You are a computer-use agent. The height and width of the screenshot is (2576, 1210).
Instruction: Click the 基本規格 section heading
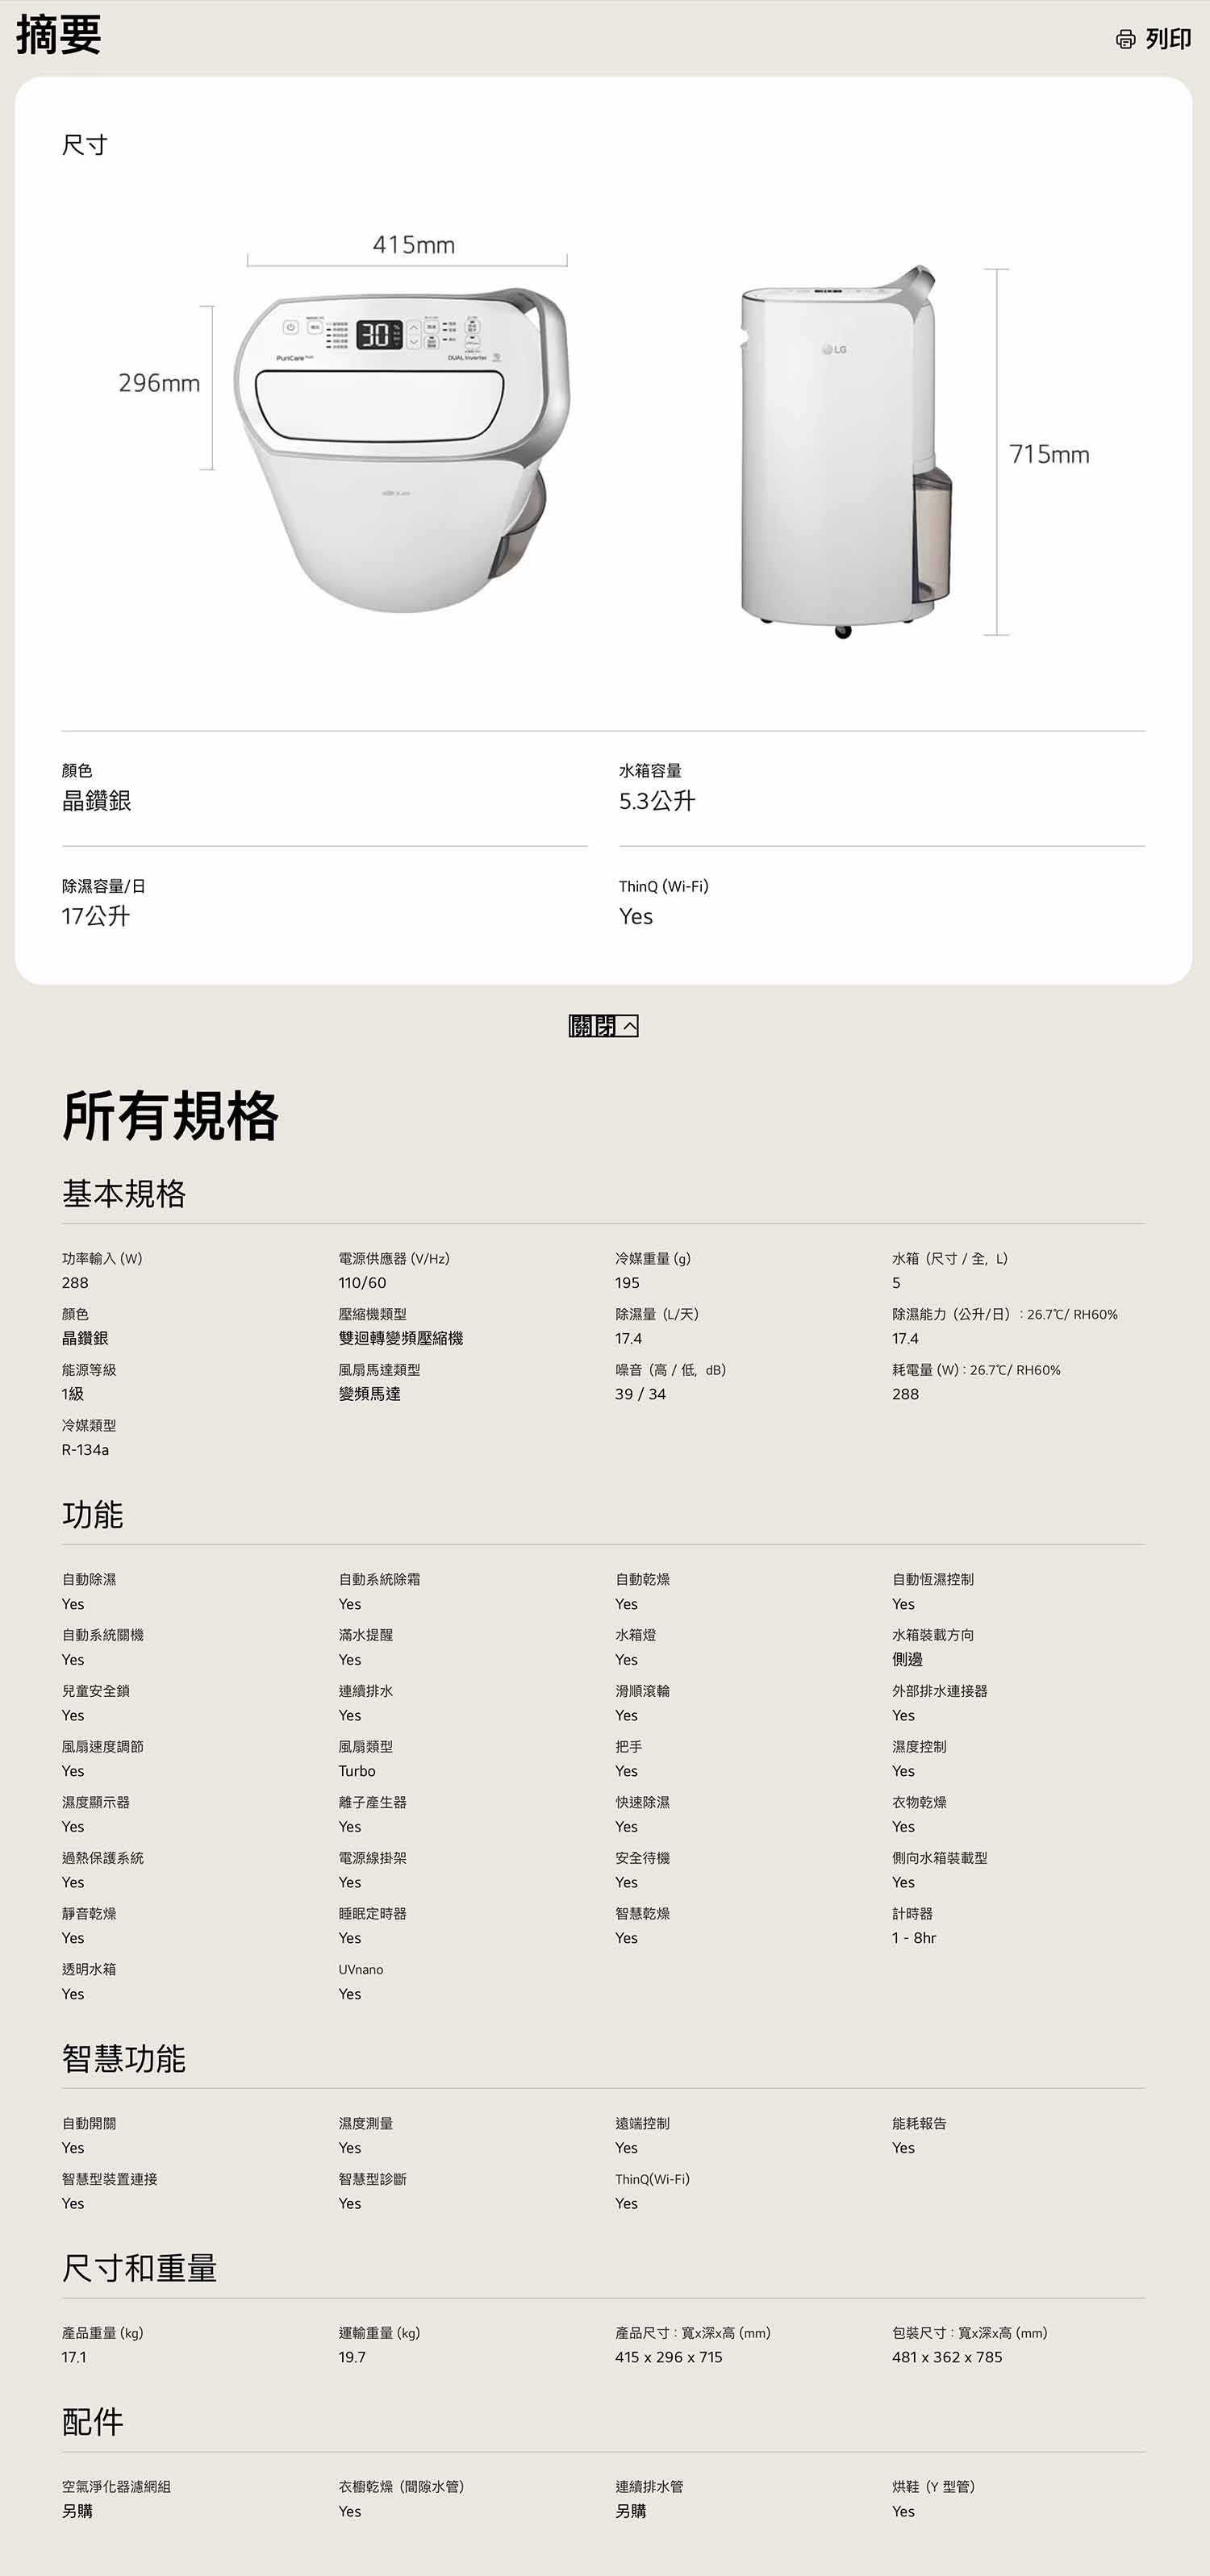(124, 1193)
